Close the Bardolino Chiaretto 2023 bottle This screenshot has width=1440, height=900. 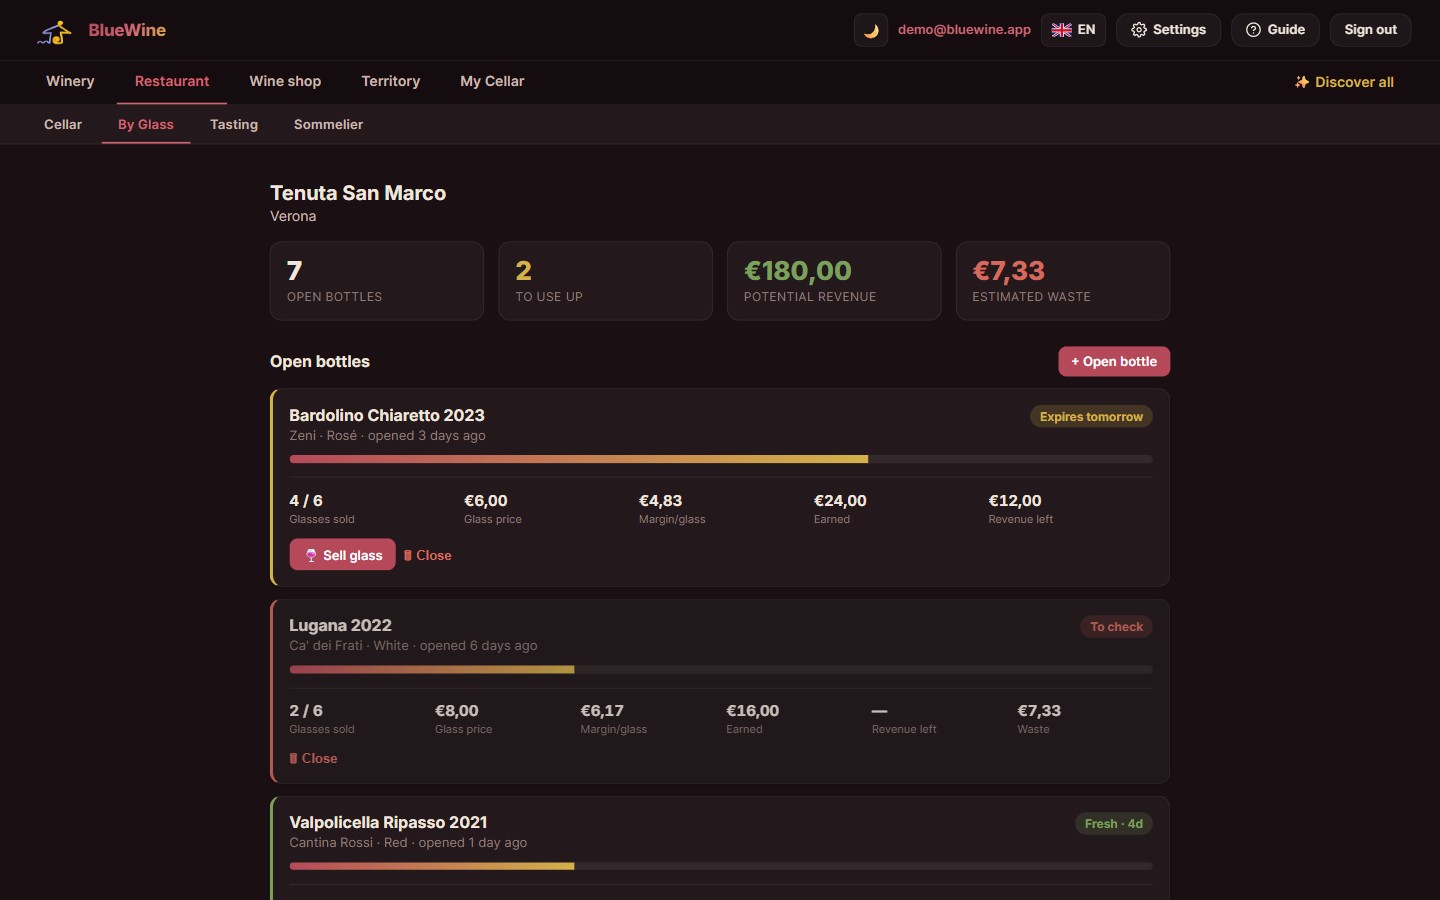[427, 555]
